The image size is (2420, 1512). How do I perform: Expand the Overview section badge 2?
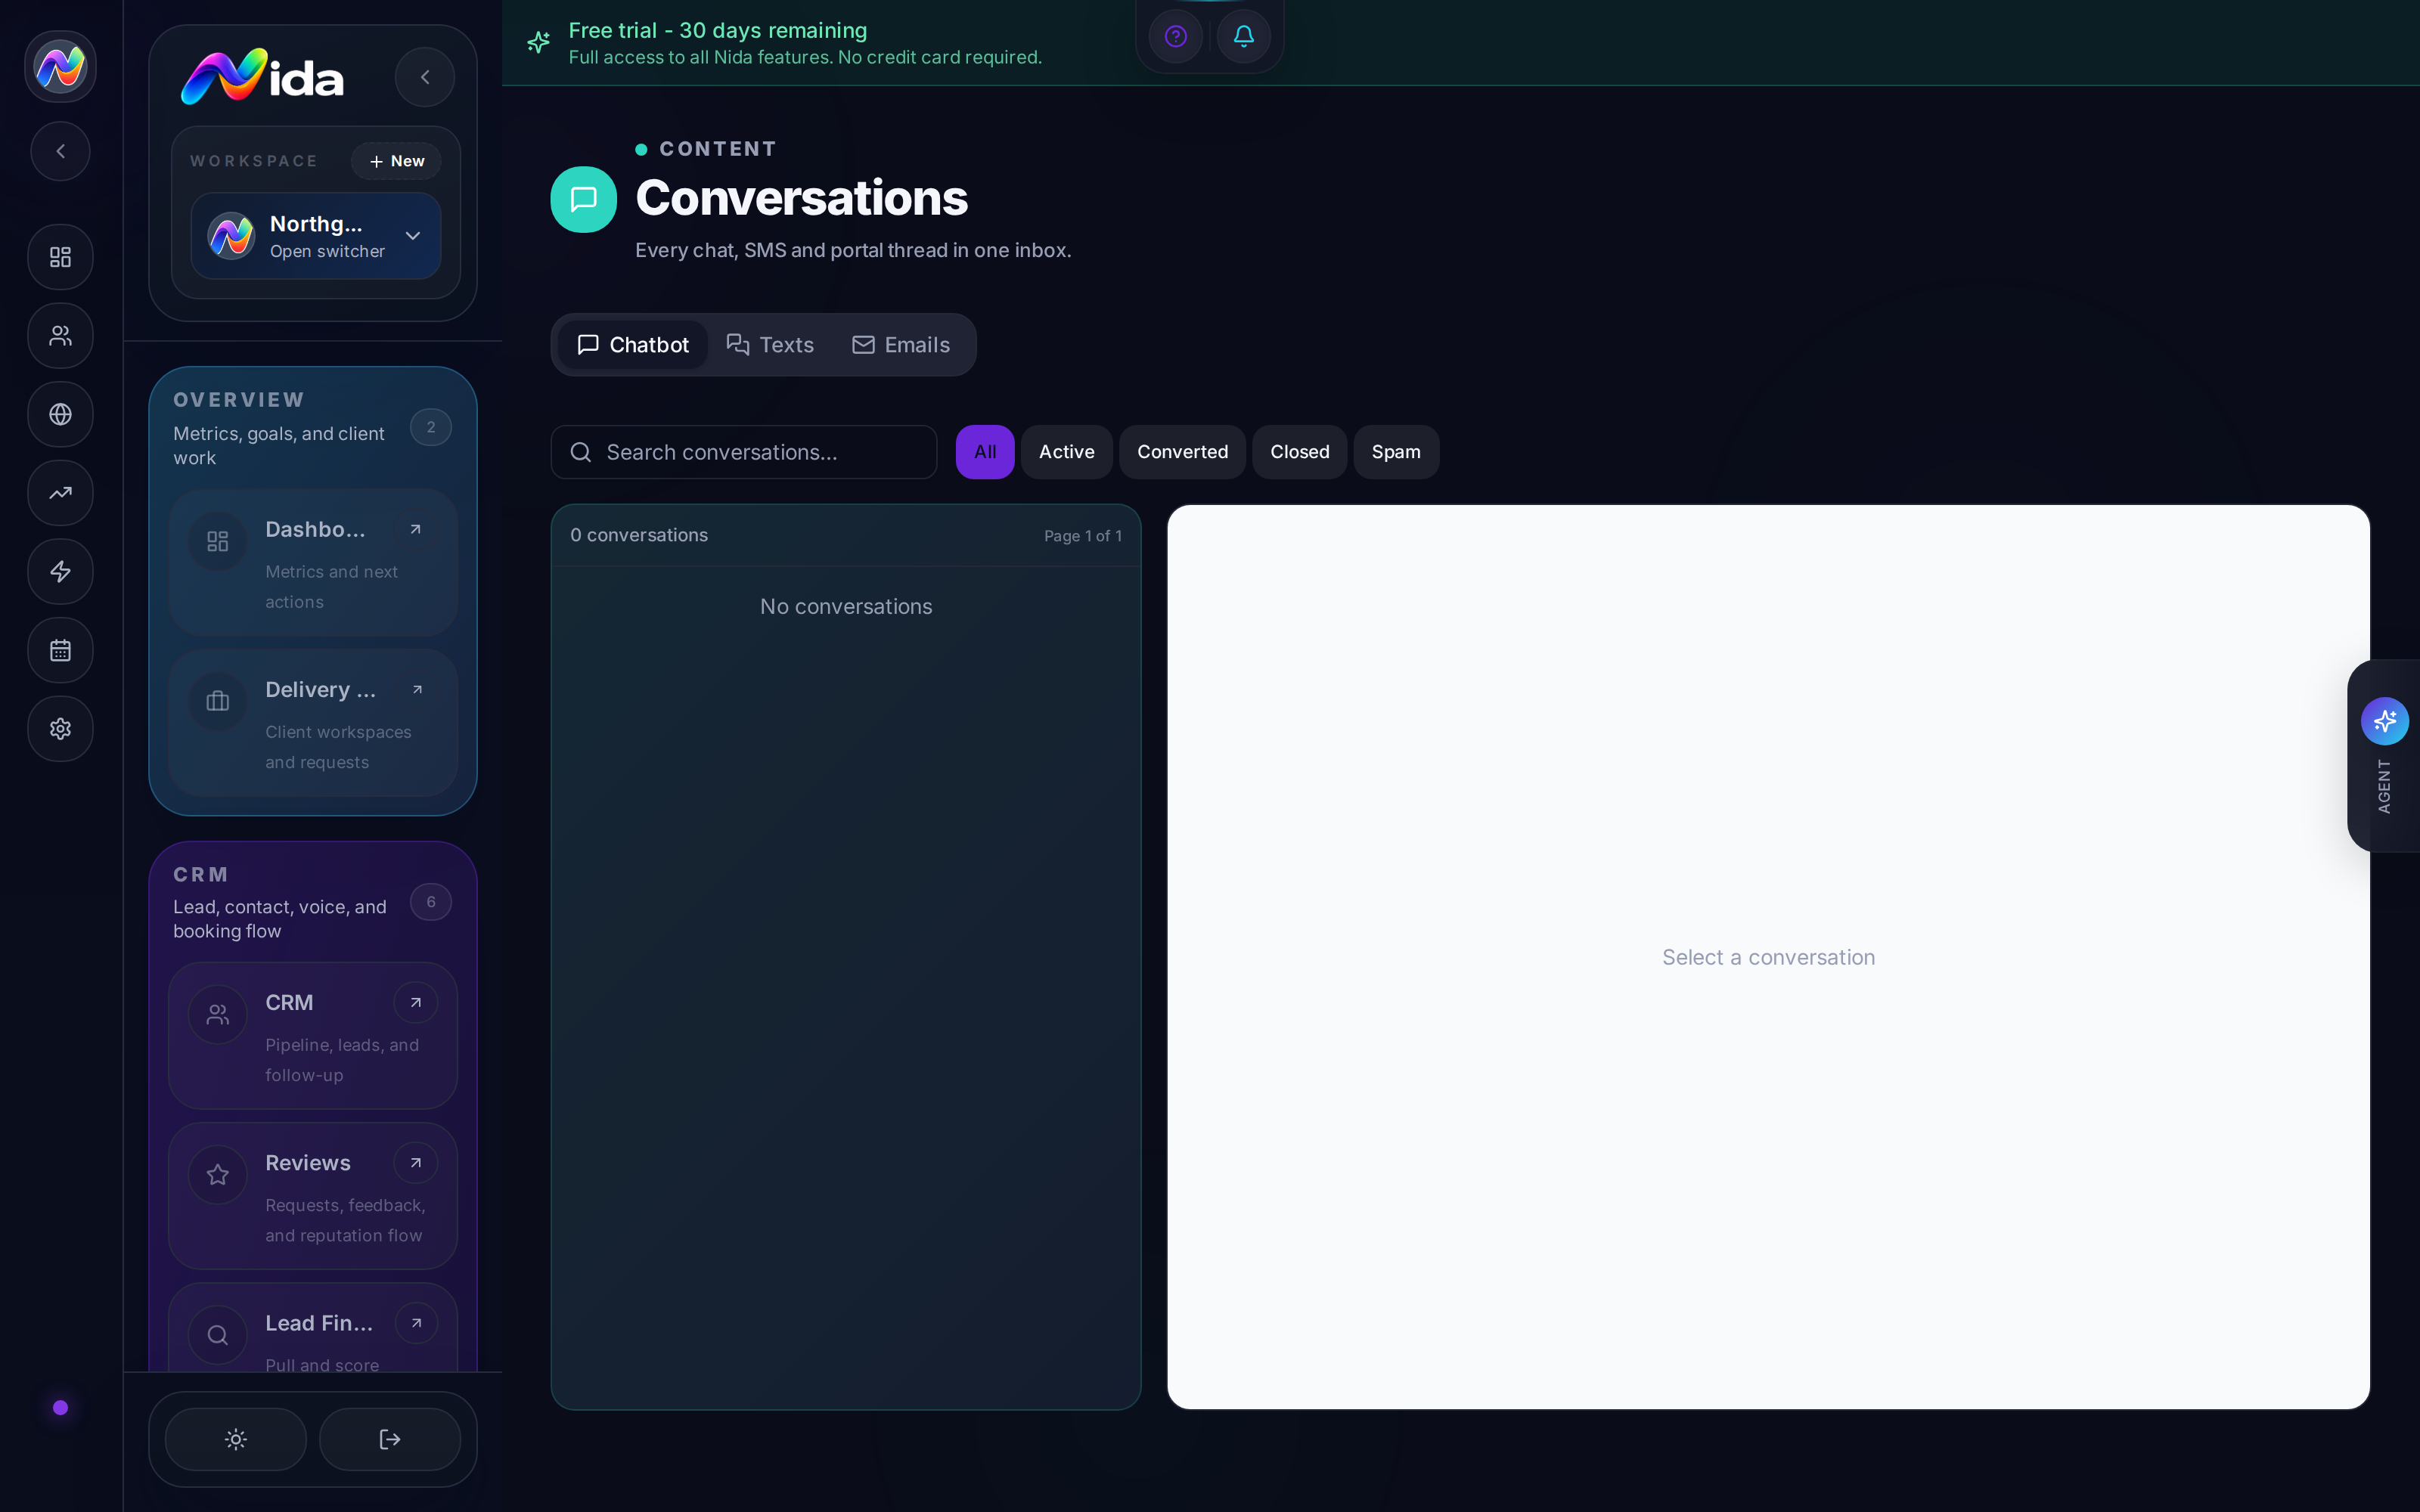[x=431, y=427]
